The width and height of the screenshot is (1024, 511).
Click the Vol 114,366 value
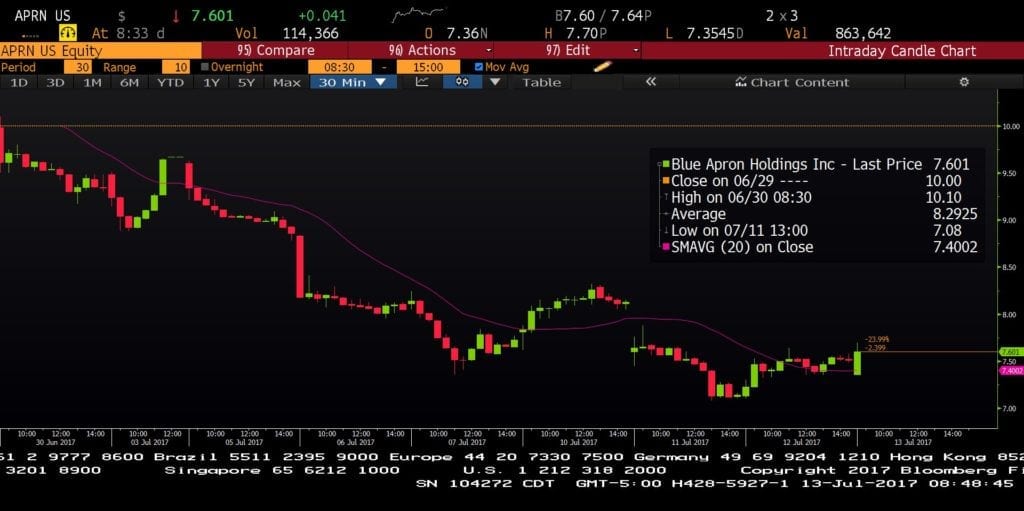pos(310,33)
